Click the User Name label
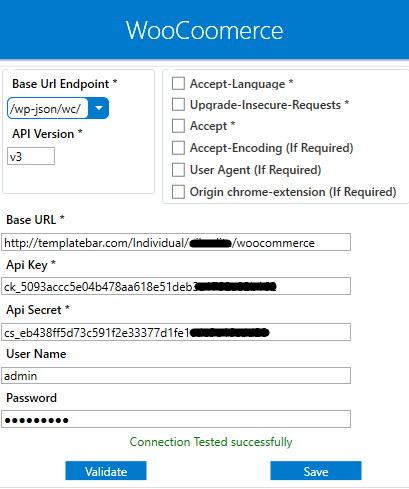This screenshot has width=409, height=489. click(x=36, y=354)
